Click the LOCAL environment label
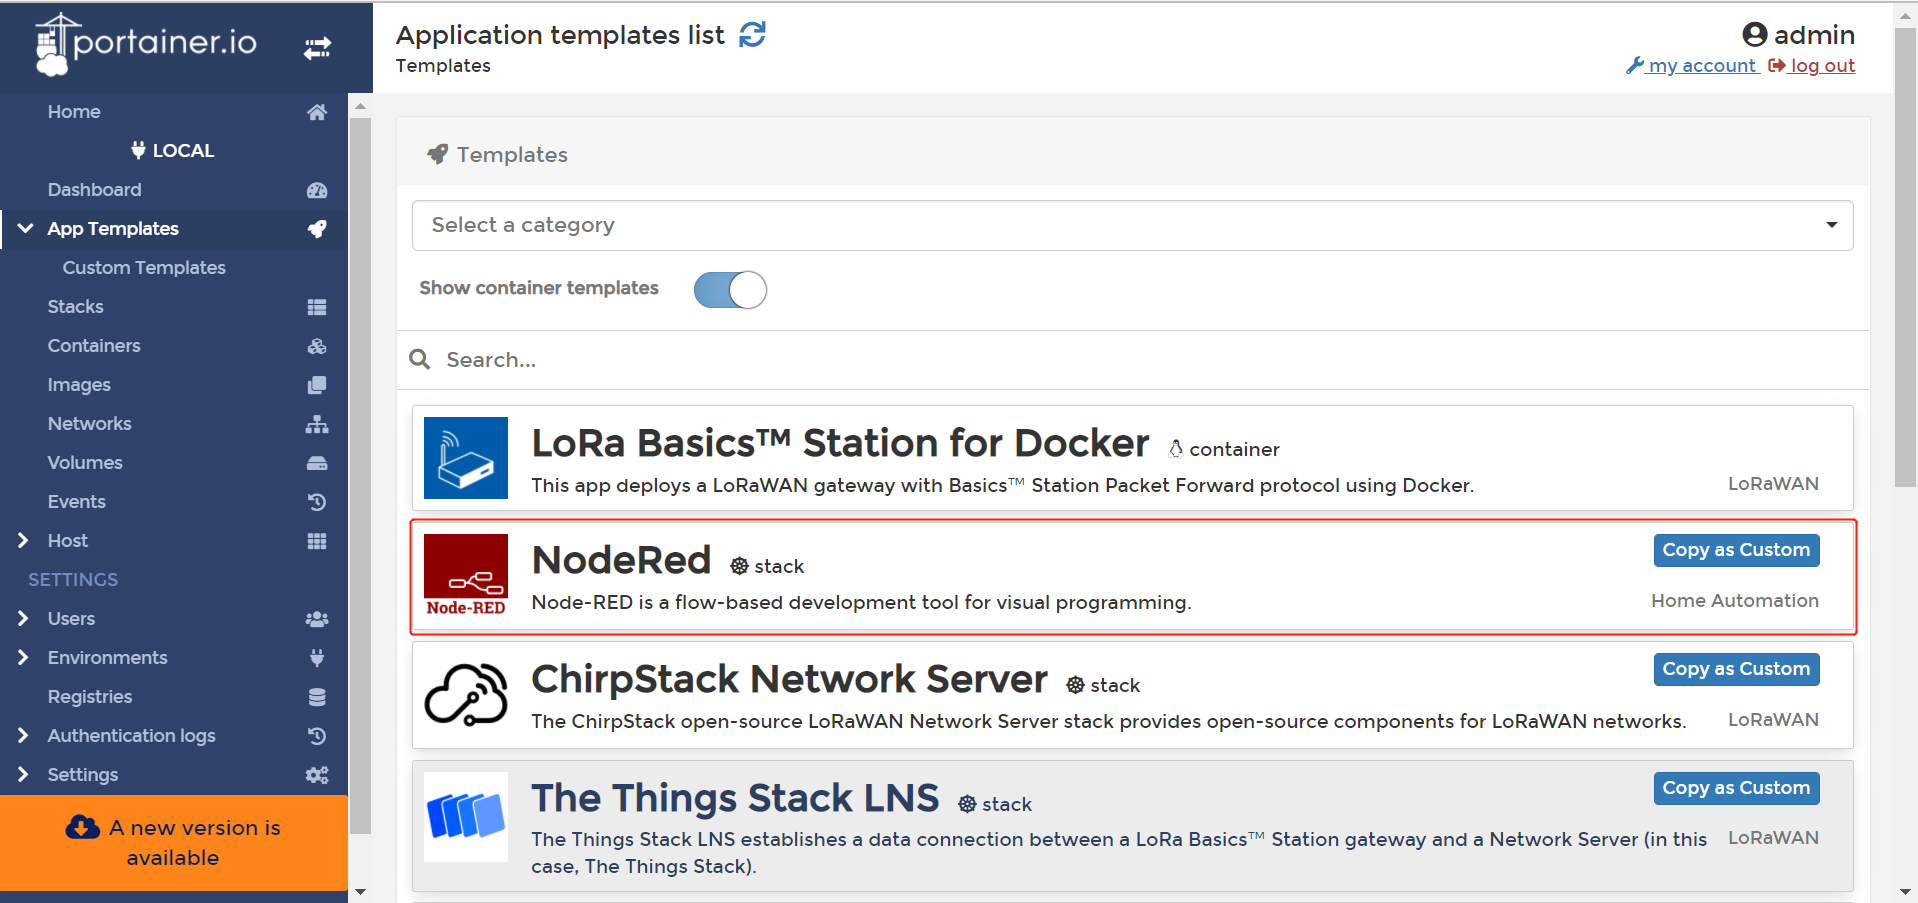 [183, 151]
